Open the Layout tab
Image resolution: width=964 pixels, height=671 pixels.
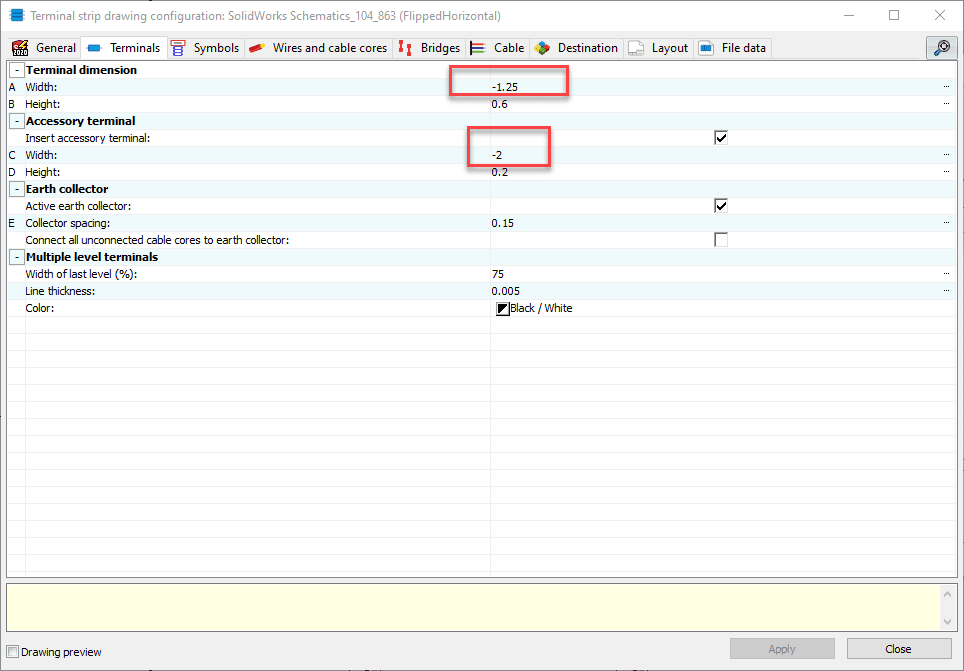pyautogui.click(x=658, y=48)
